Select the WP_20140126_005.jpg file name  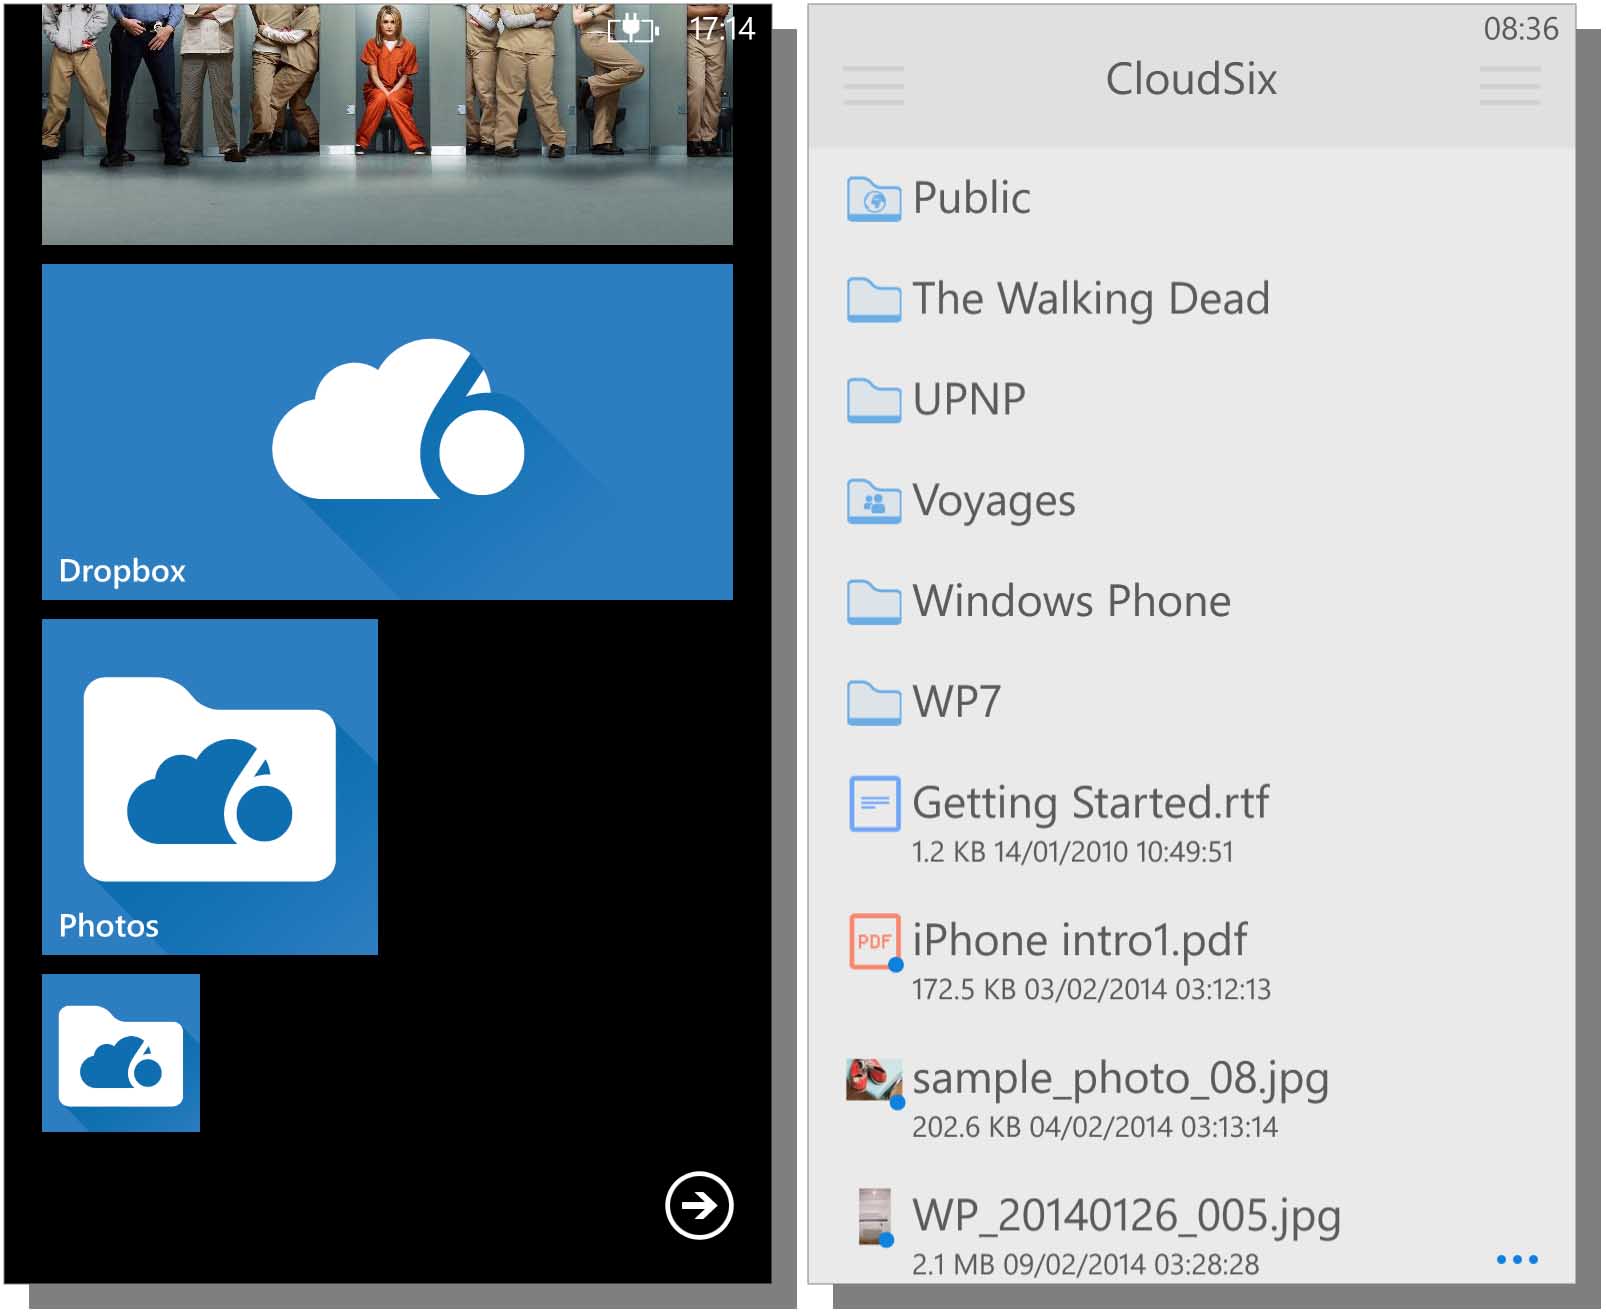click(x=1127, y=1217)
